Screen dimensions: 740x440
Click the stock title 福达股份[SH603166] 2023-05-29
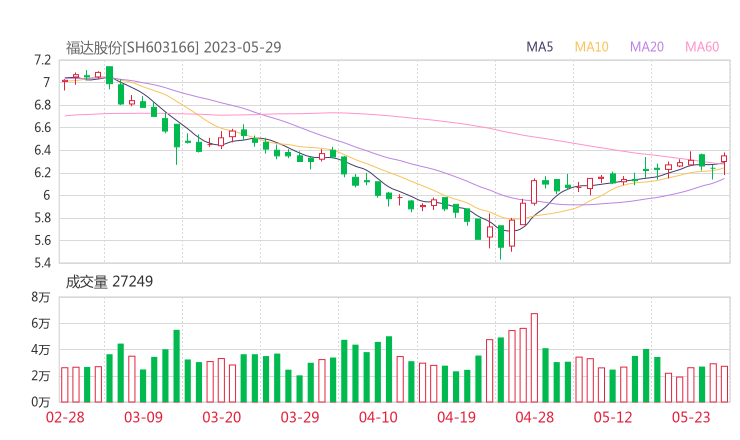coord(173,47)
